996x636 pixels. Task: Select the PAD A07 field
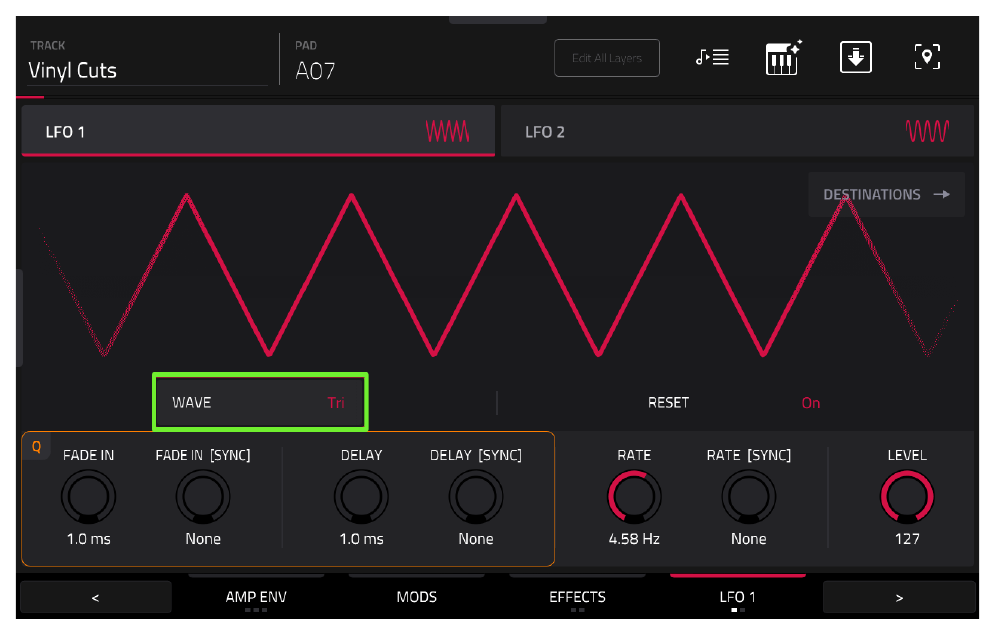(x=315, y=71)
